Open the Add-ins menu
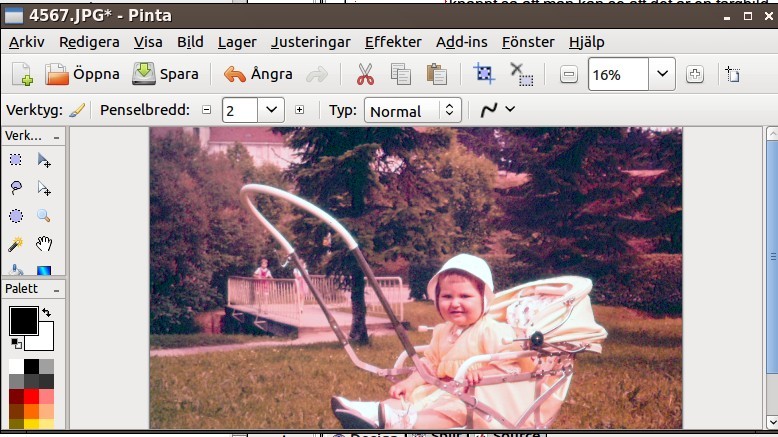The image size is (778, 437). tap(461, 42)
